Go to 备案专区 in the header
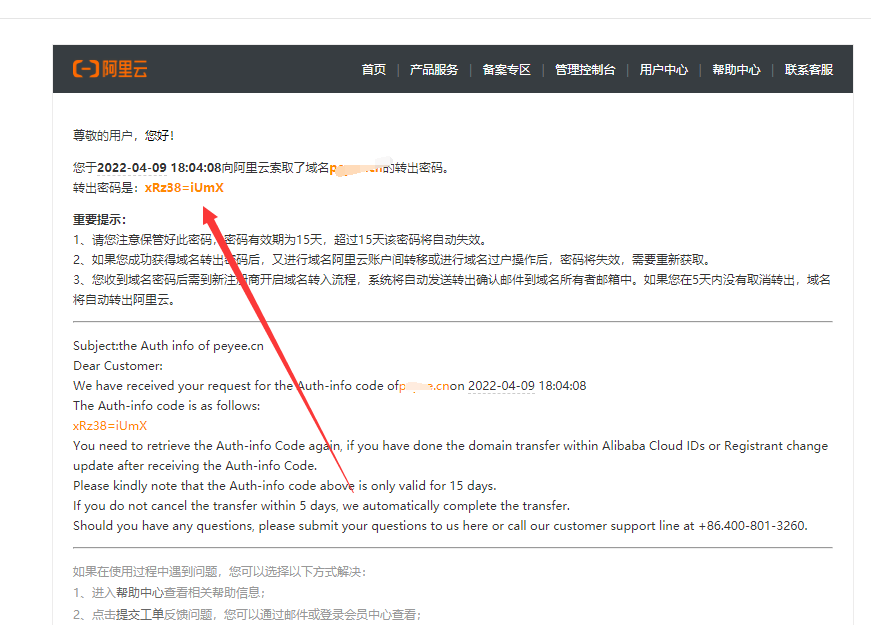 point(507,69)
